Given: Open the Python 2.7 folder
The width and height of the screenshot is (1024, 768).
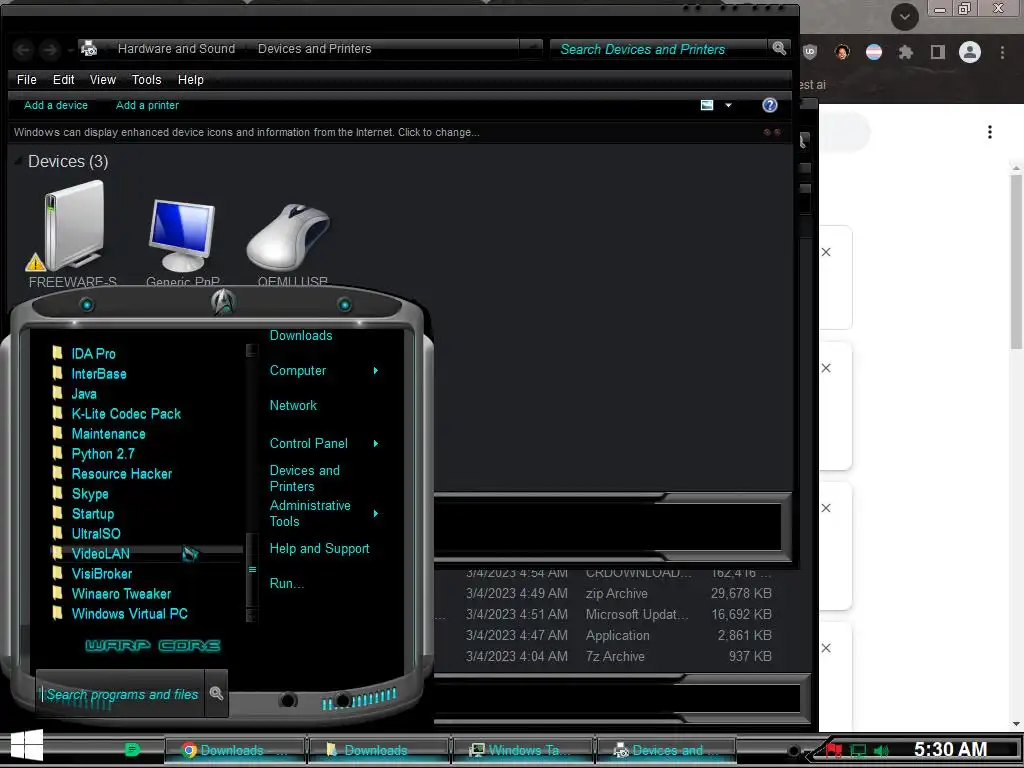Looking at the screenshot, I should (103, 454).
